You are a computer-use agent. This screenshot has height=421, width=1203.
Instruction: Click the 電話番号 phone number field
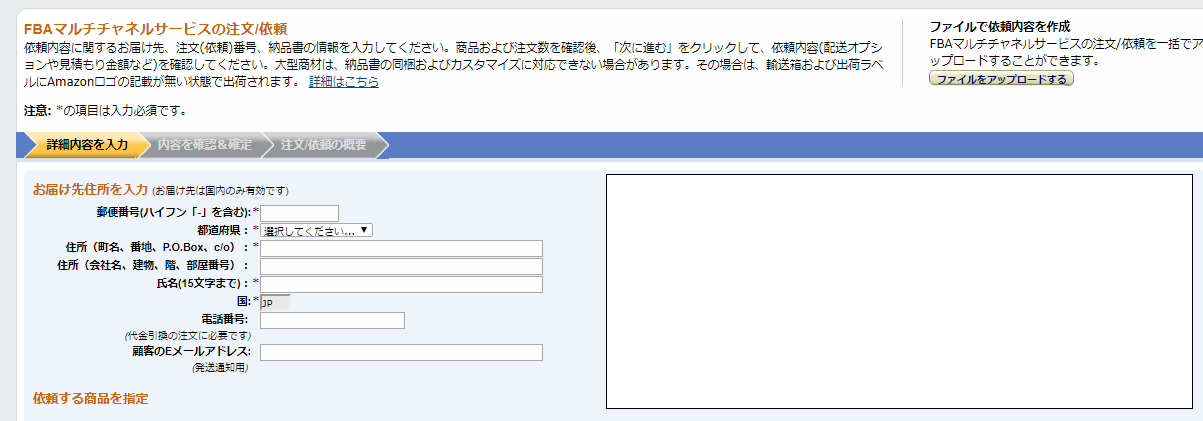[x=332, y=320]
